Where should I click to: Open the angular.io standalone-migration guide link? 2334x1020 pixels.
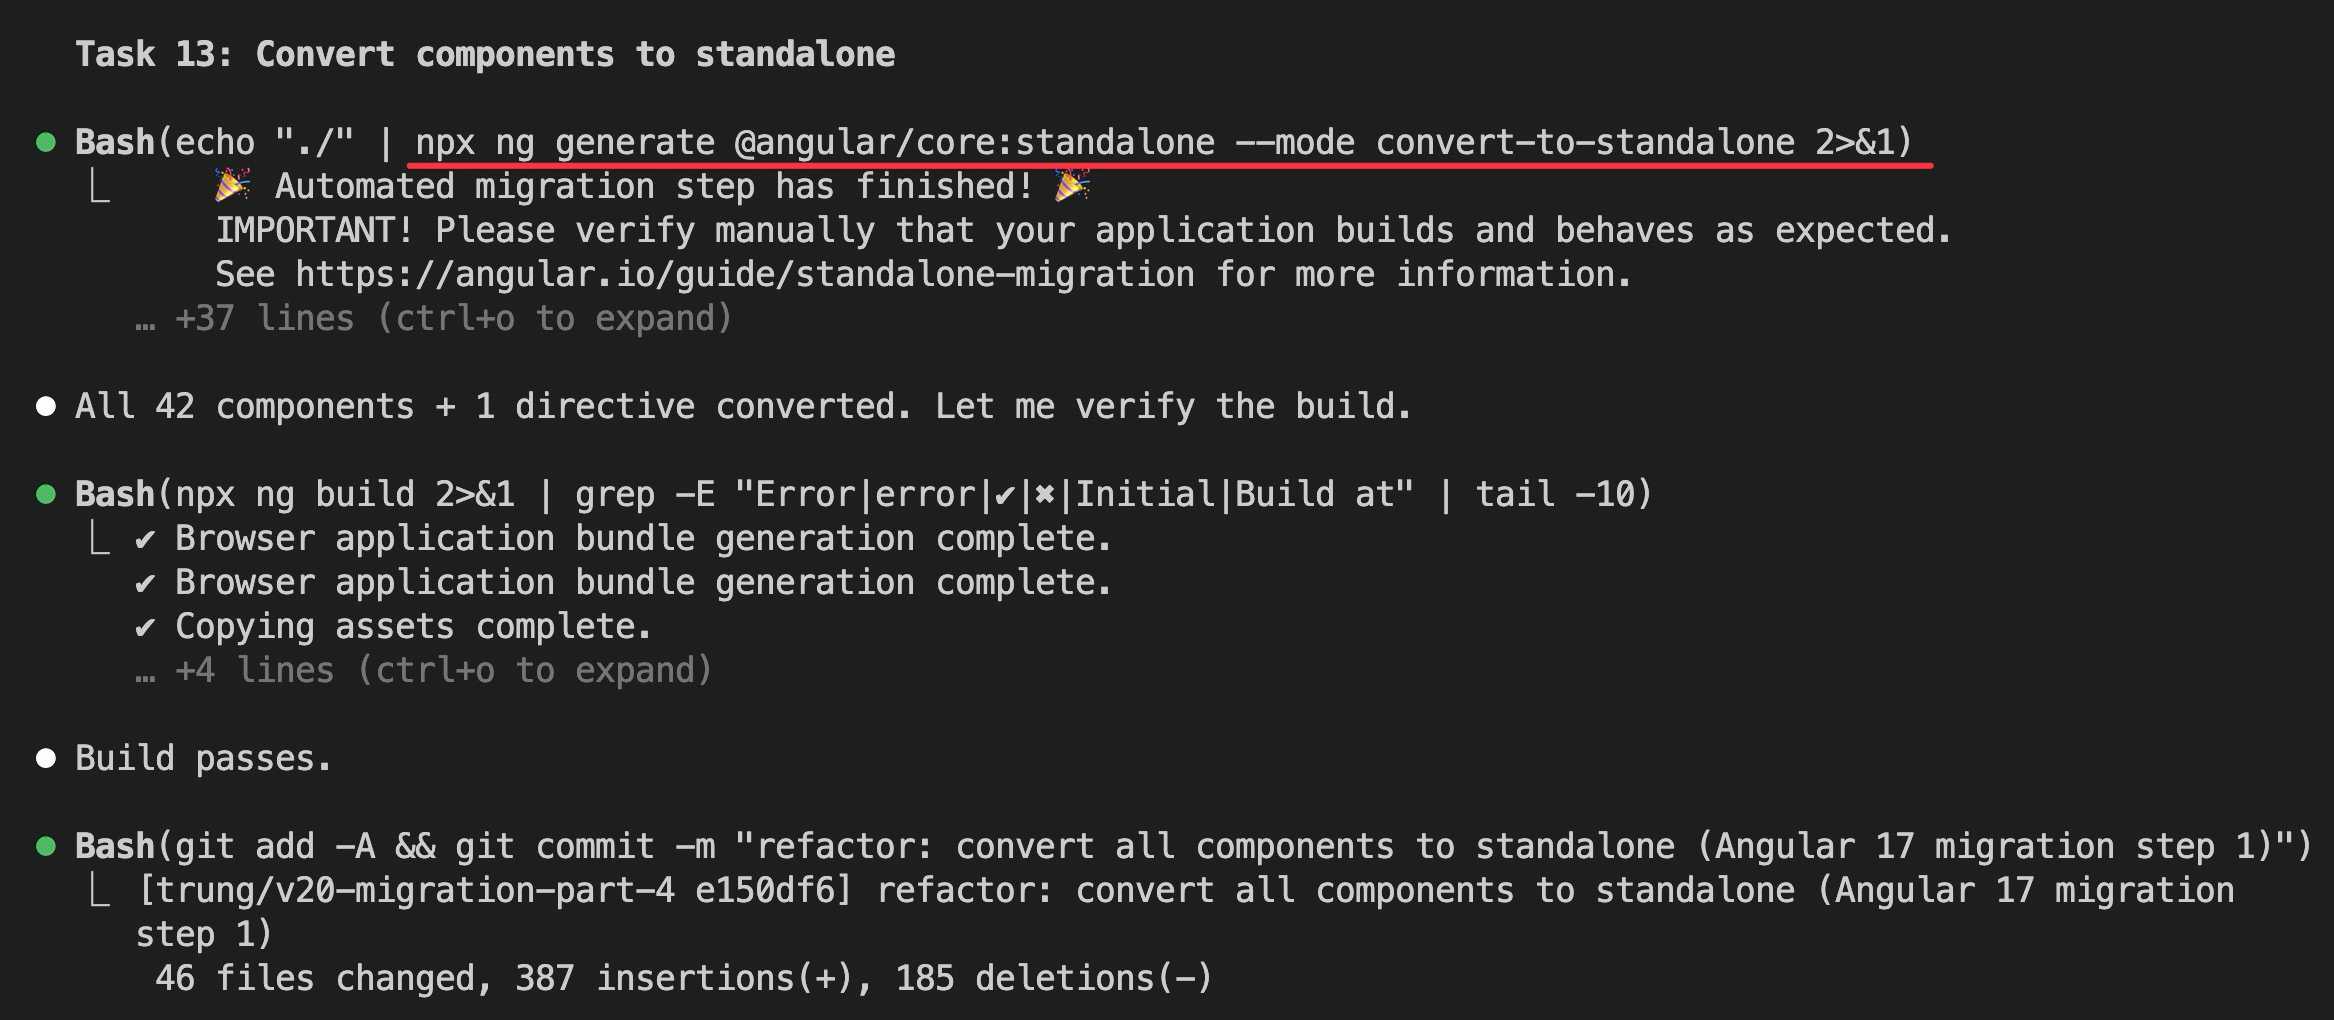pos(744,274)
